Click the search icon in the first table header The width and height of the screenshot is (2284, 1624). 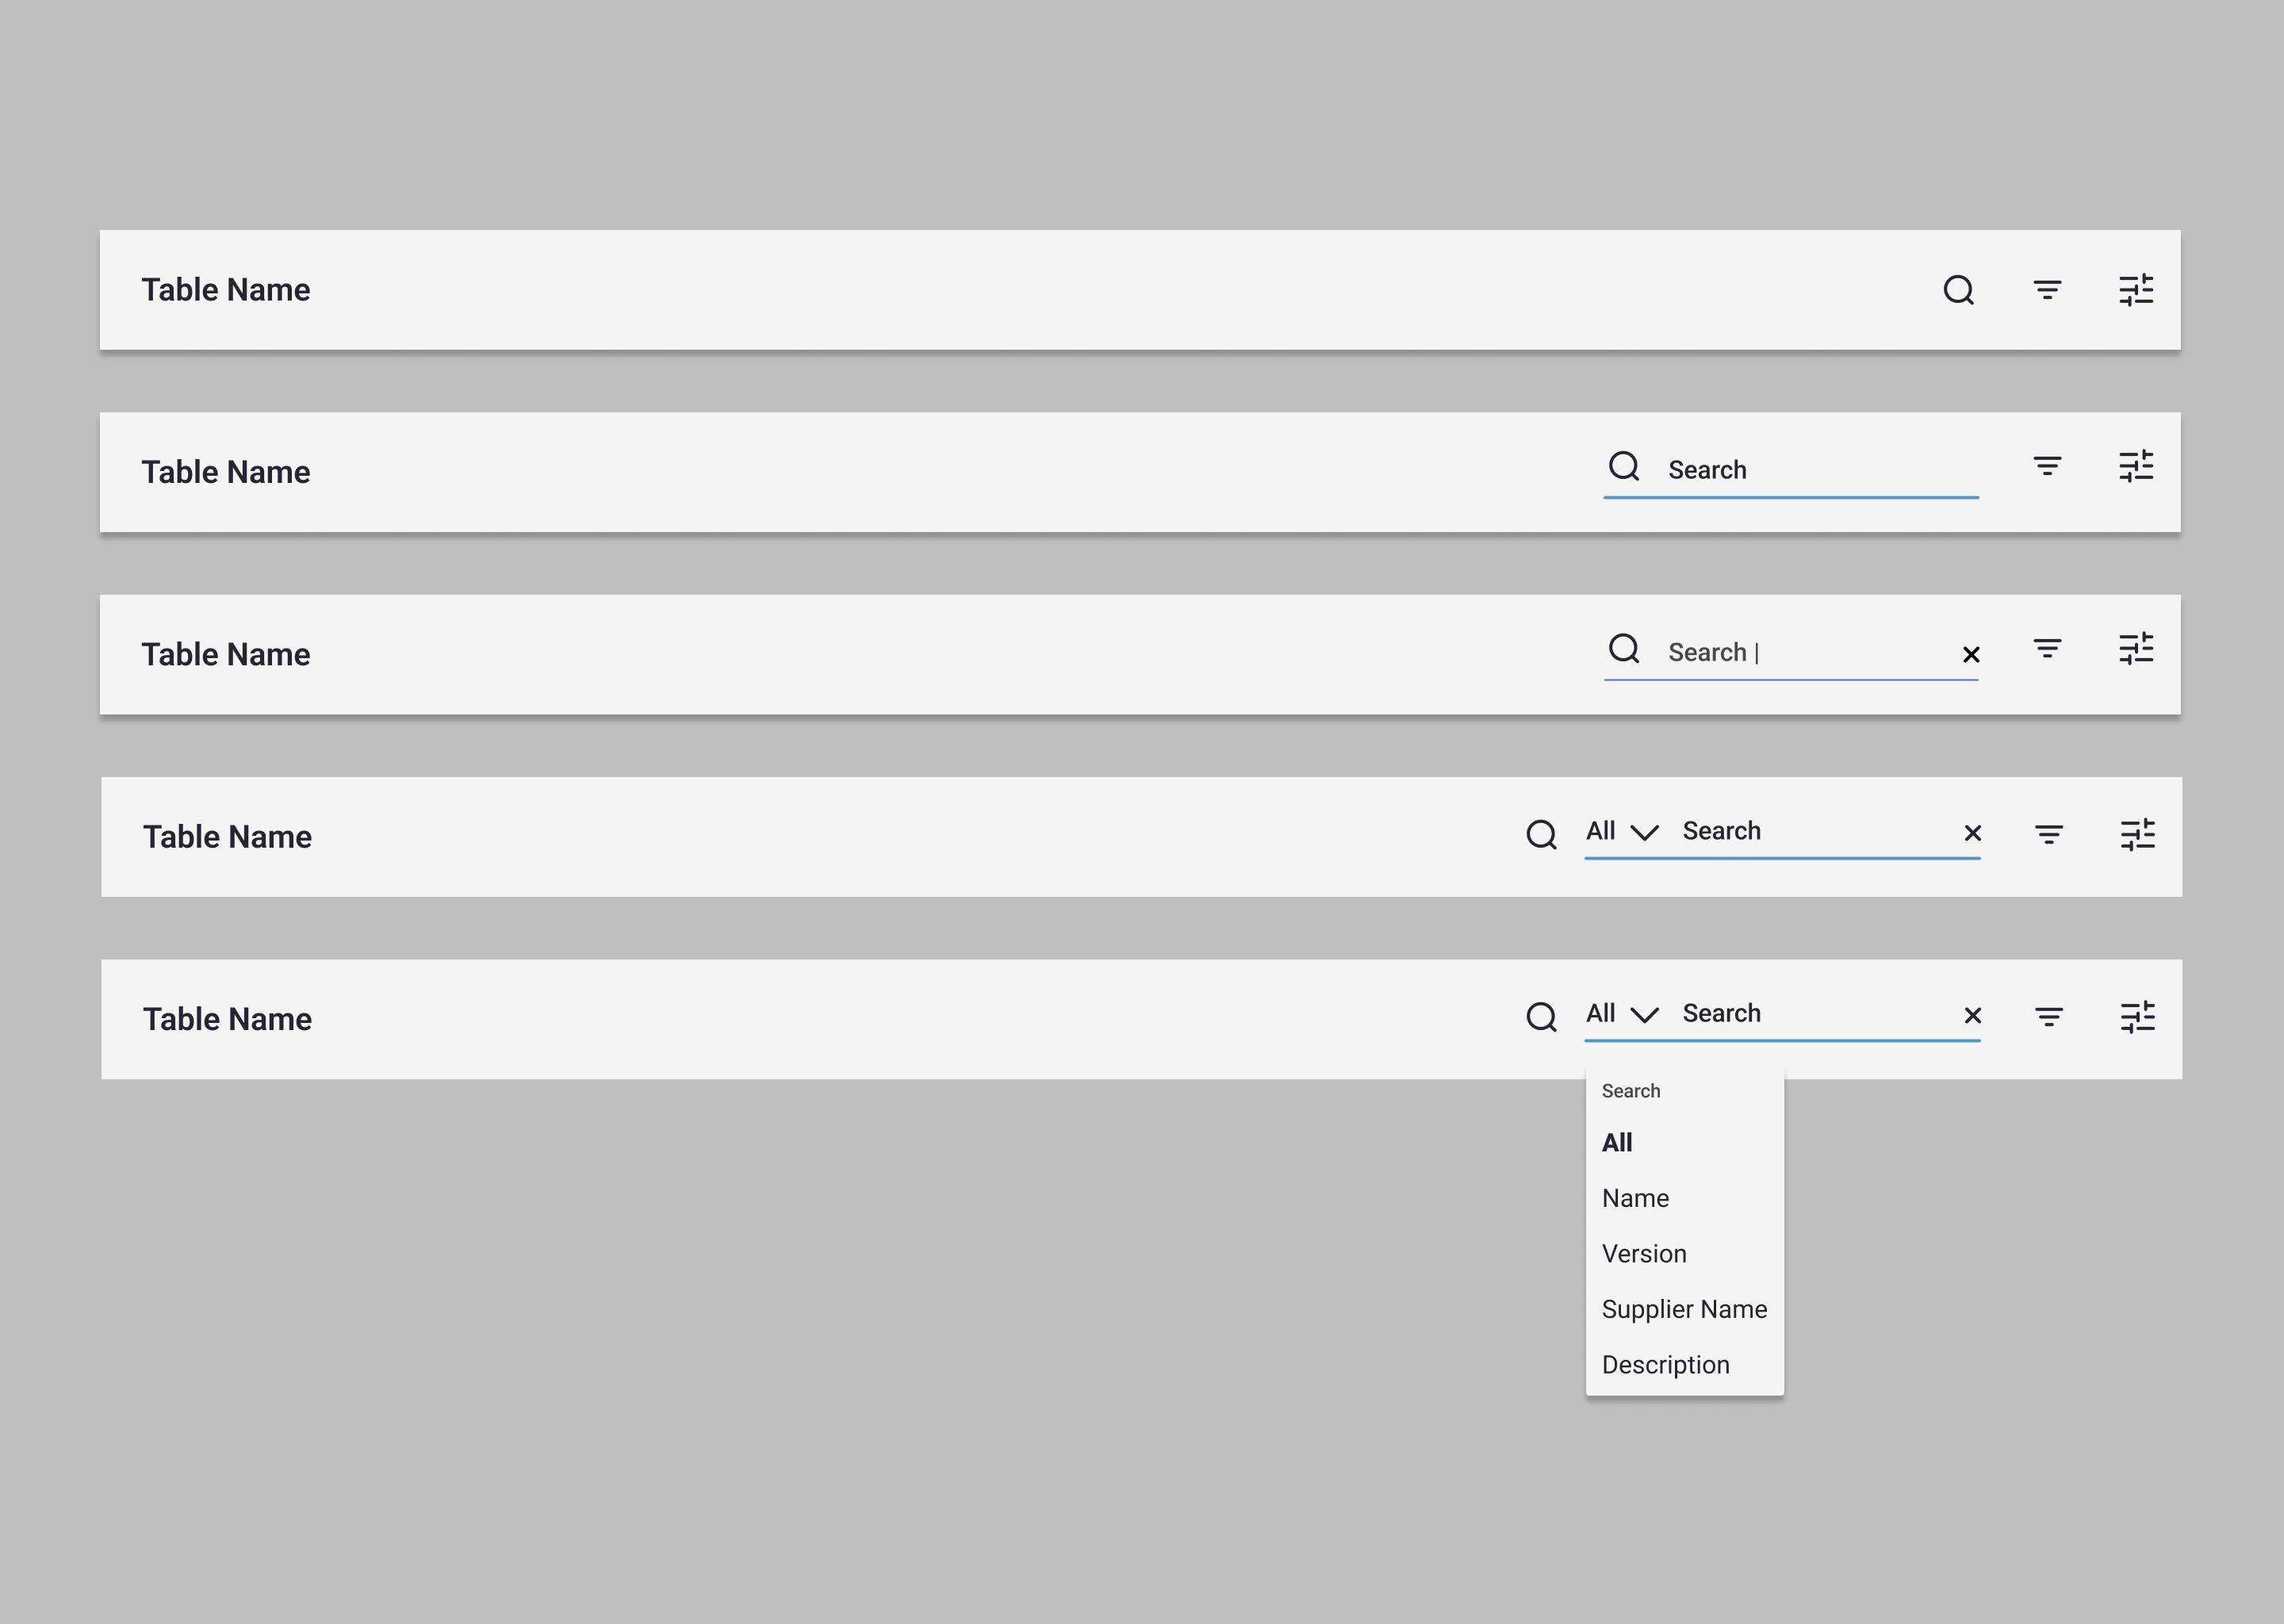tap(1958, 290)
